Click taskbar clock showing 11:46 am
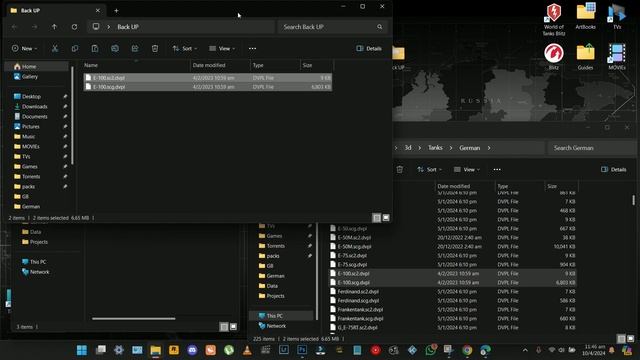The image size is (640, 360). point(593,350)
